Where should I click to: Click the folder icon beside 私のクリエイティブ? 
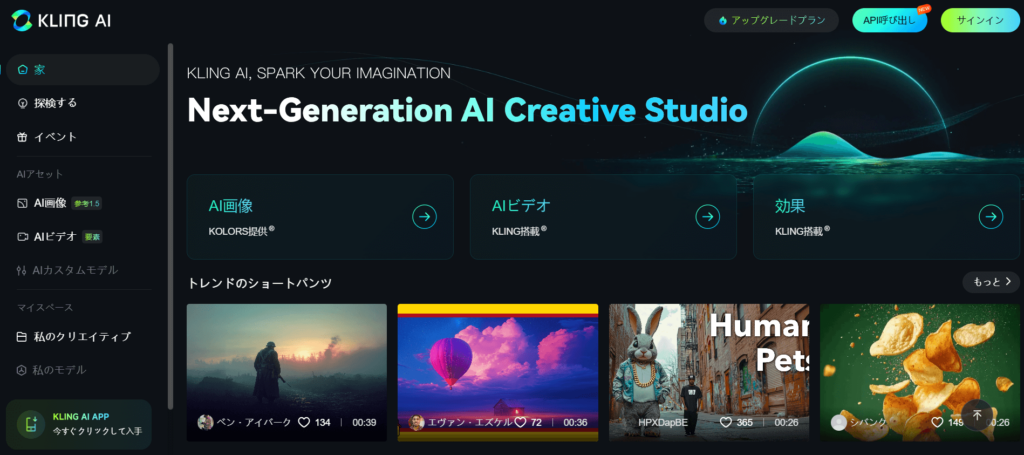tap(22, 337)
